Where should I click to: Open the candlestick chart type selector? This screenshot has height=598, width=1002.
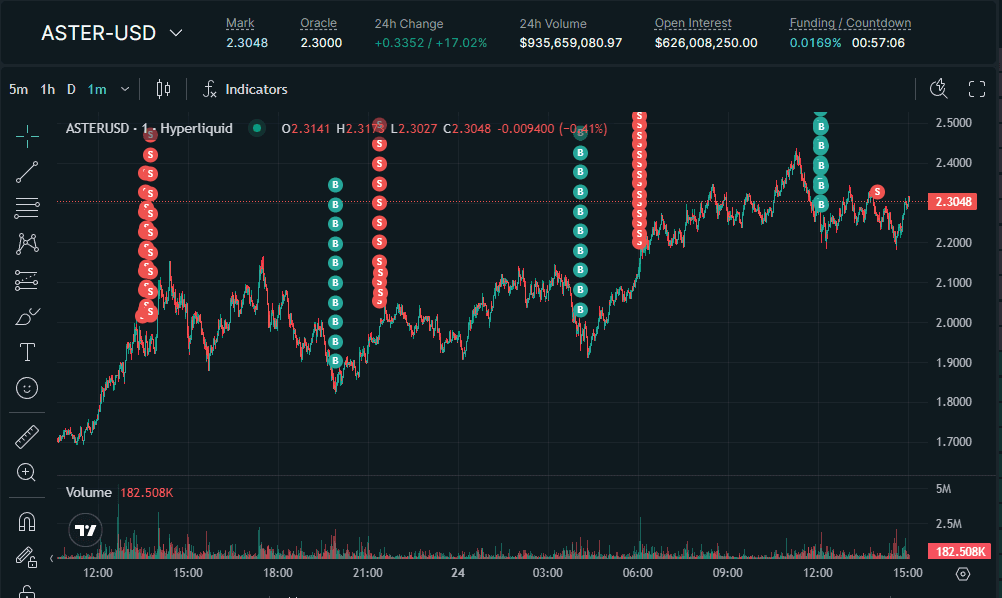[x=164, y=89]
